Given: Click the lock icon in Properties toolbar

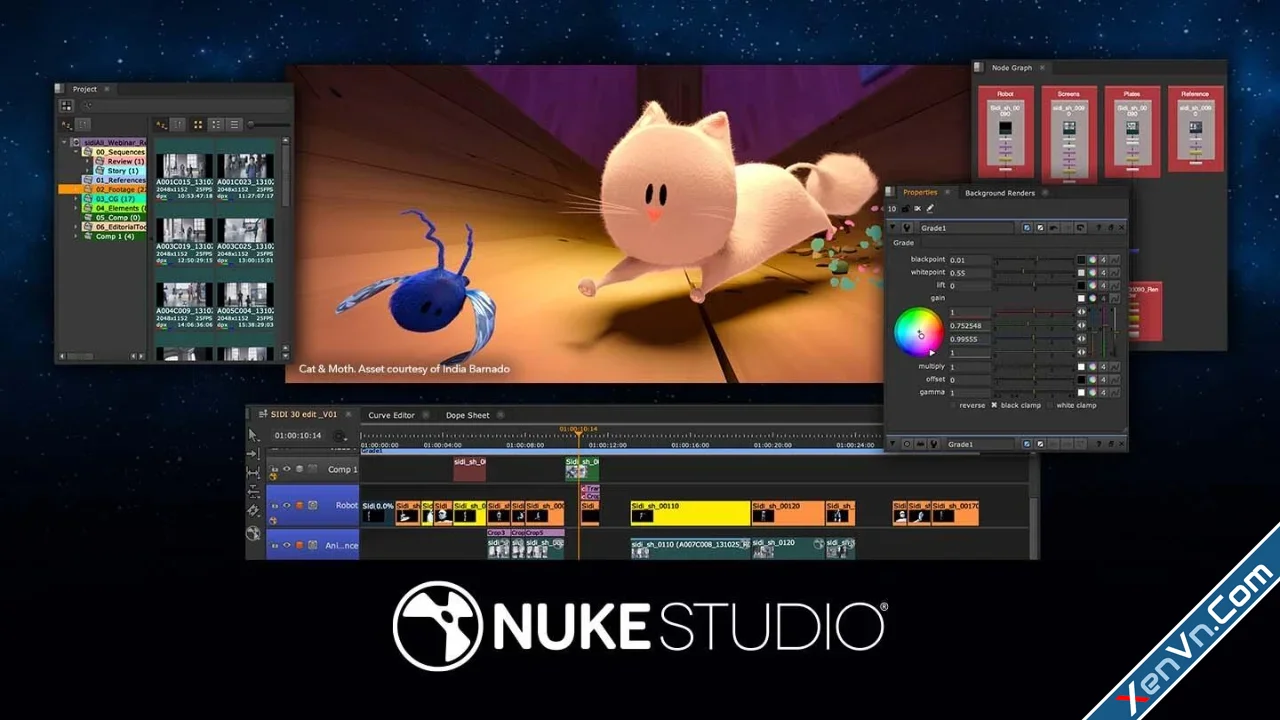Looking at the screenshot, I should tap(905, 209).
